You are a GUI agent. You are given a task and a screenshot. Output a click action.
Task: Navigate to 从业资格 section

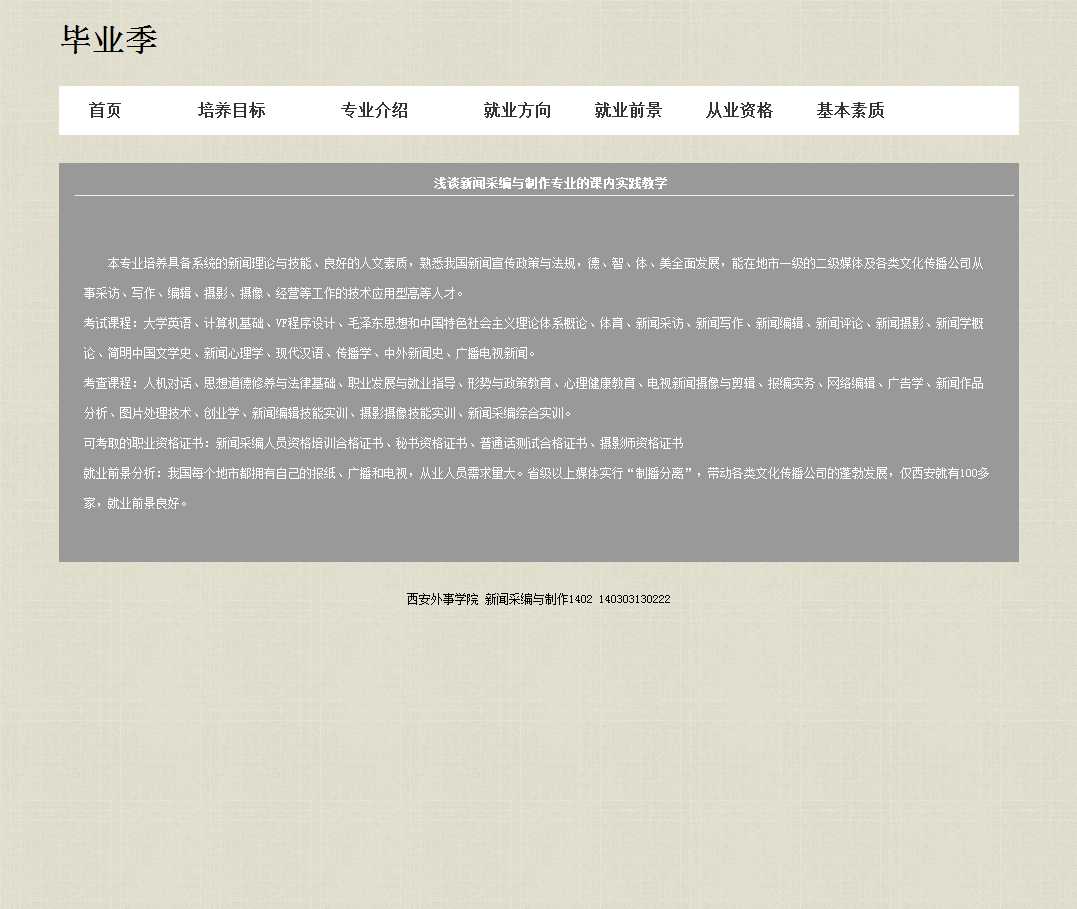tap(739, 111)
